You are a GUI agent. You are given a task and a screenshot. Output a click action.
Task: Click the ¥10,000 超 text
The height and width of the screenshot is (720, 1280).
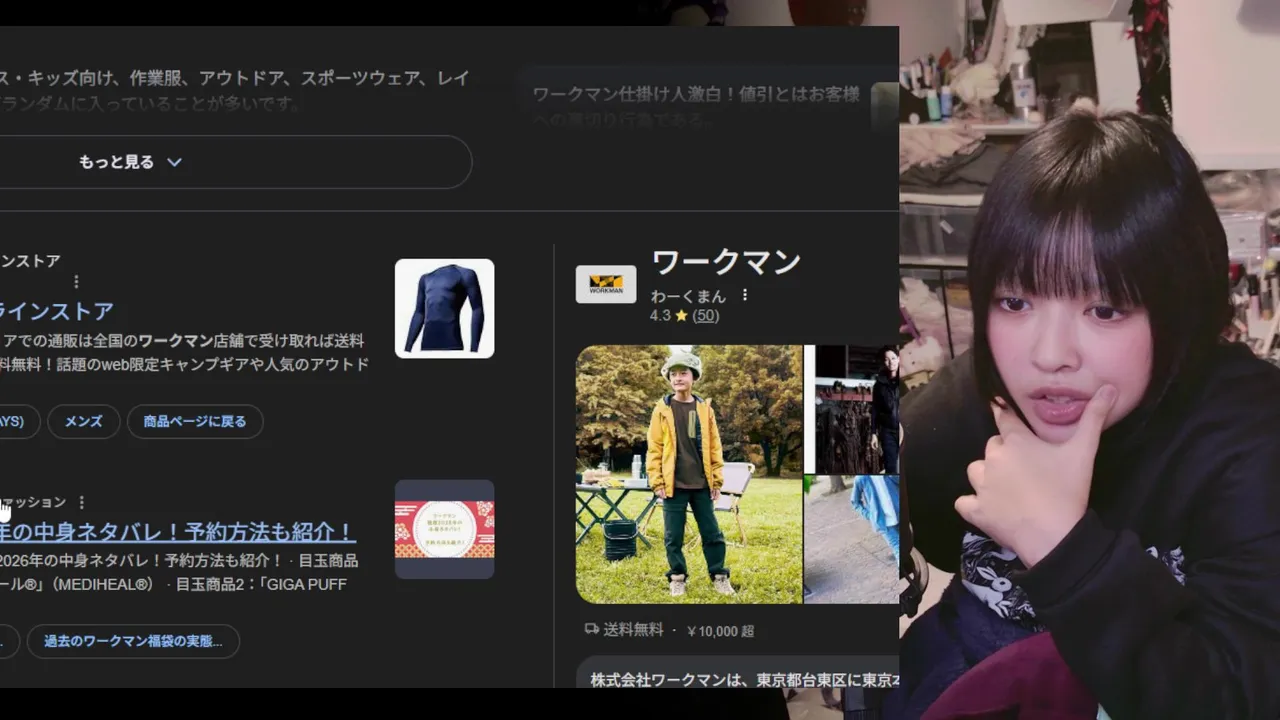pos(720,631)
